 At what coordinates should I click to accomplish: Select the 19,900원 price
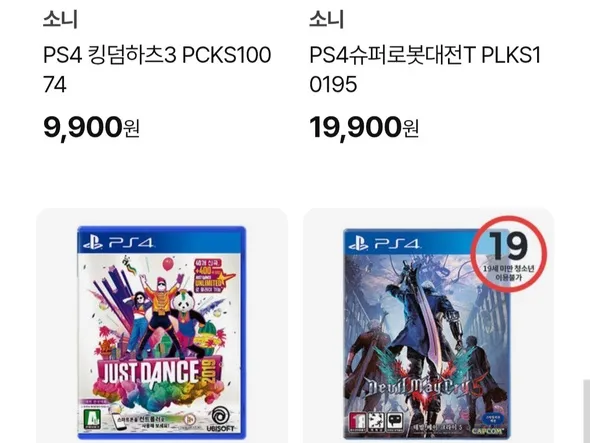tap(364, 127)
